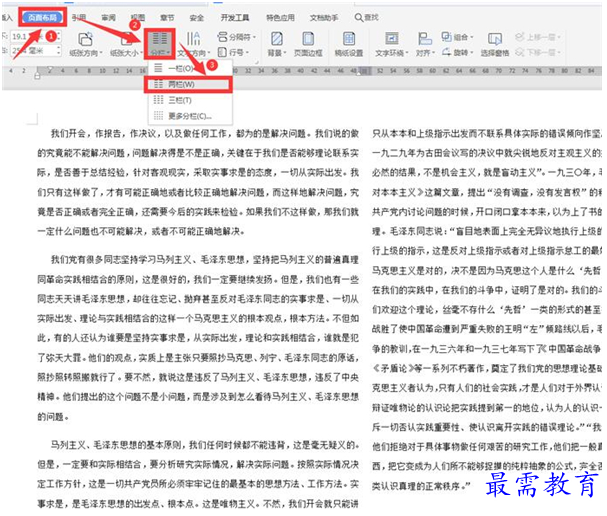Open the page setup dialog launcher corner icon
607x516 pixels.
coord(256,62)
